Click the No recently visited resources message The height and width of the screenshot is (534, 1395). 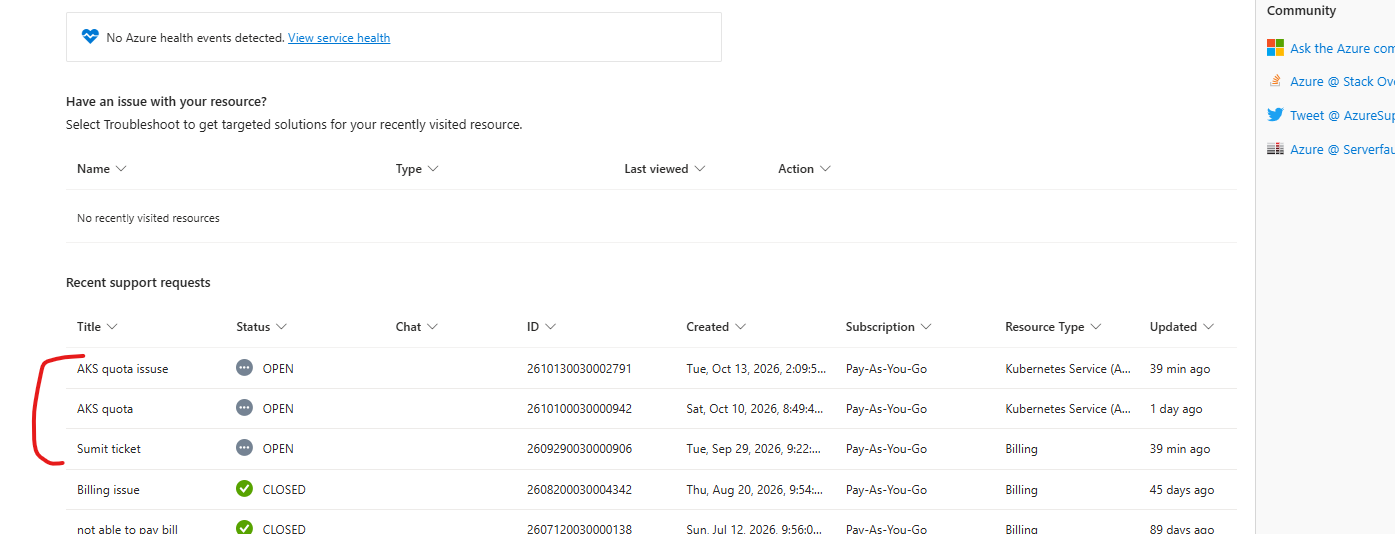(148, 218)
